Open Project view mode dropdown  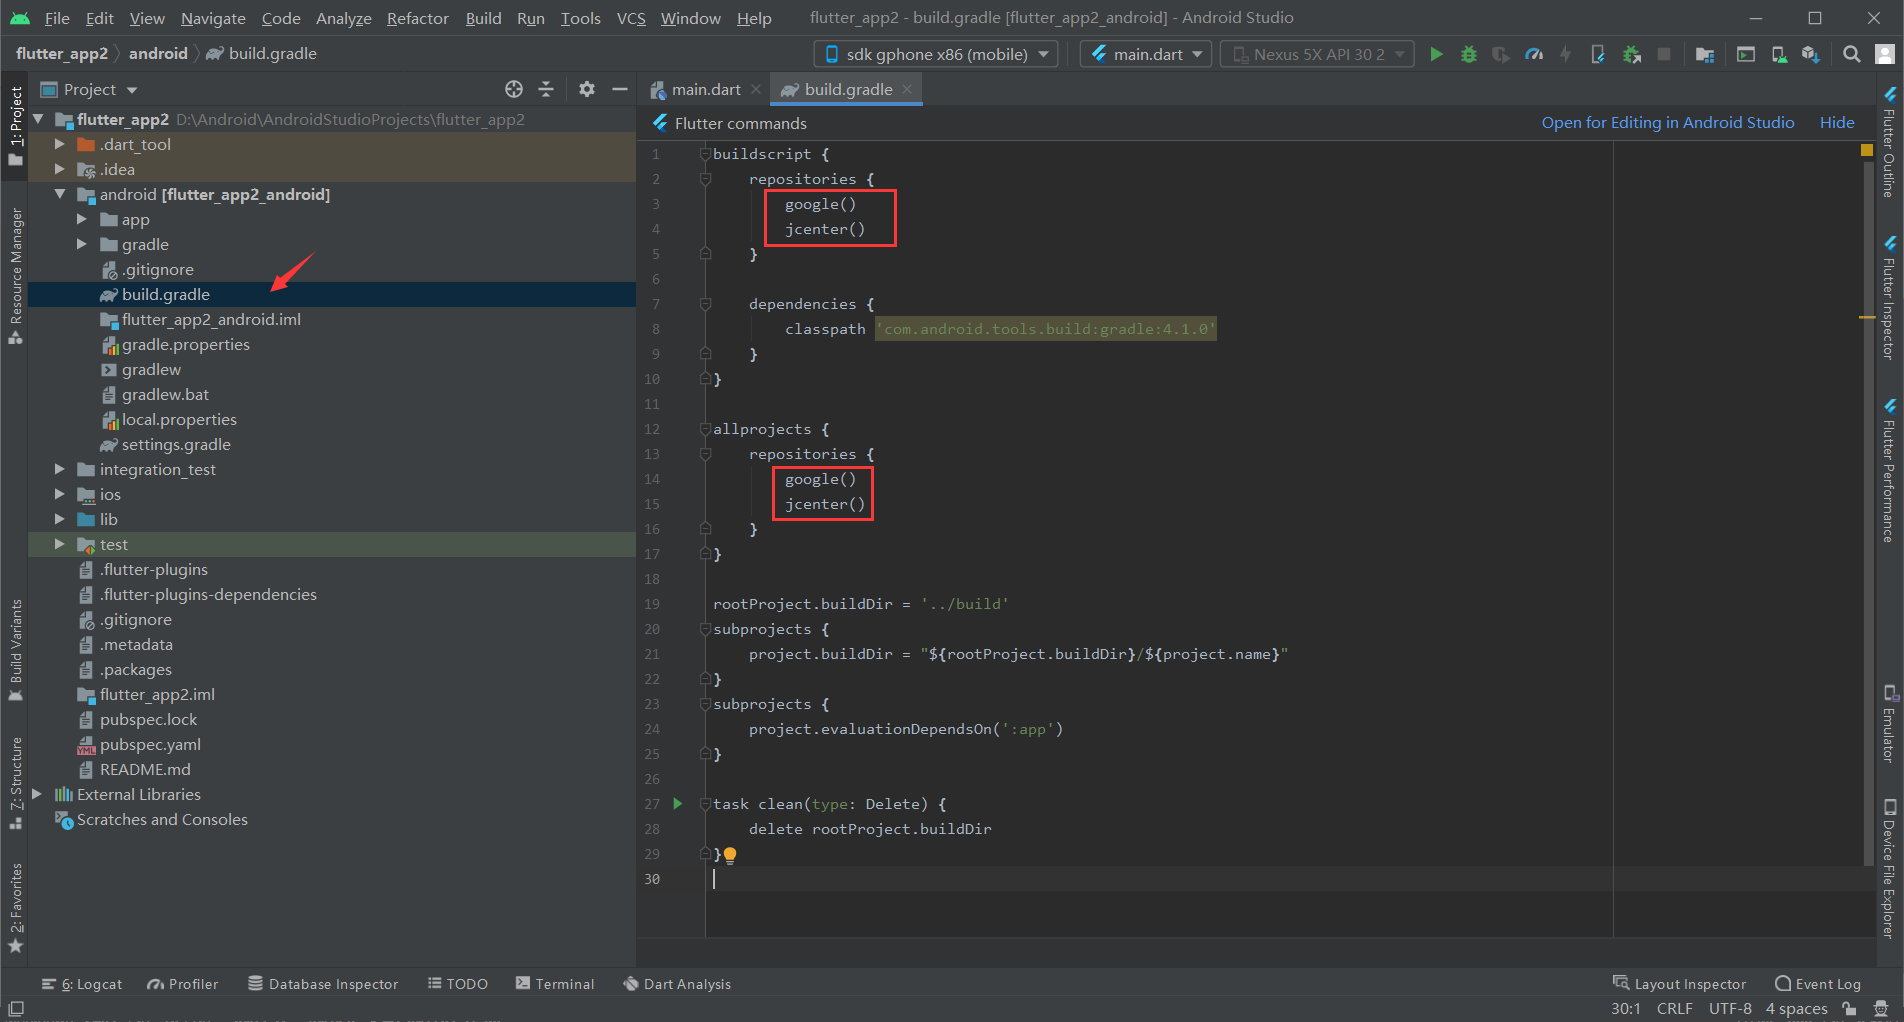click(88, 89)
